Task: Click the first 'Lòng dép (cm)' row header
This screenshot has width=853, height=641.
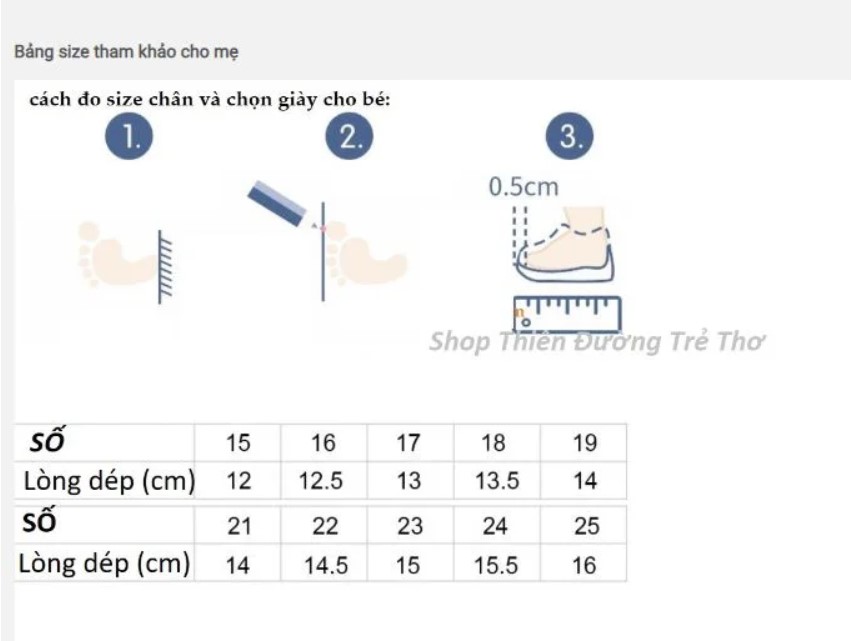Action: [109, 481]
